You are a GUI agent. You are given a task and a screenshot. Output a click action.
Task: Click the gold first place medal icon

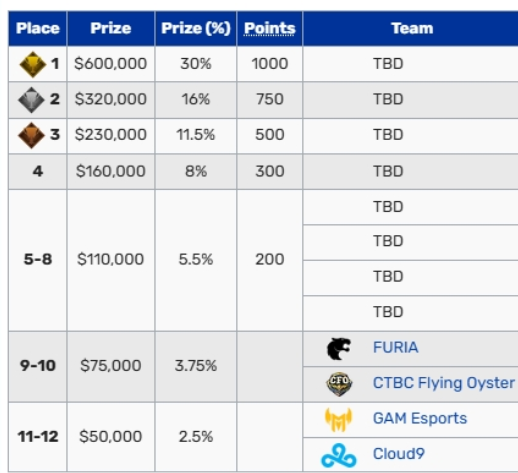tap(32, 64)
